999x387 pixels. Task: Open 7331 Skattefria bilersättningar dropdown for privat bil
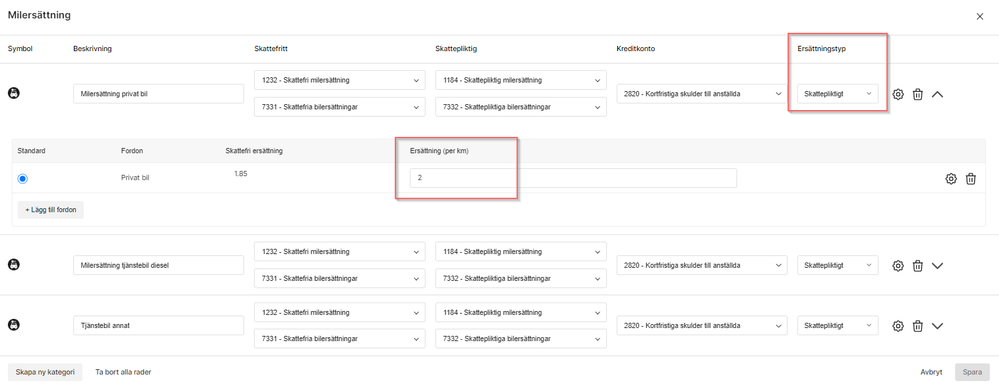[x=339, y=107]
